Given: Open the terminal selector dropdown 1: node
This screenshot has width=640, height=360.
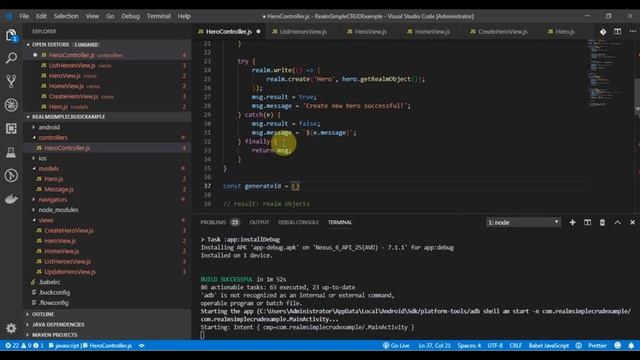Looking at the screenshot, I should [x=523, y=222].
